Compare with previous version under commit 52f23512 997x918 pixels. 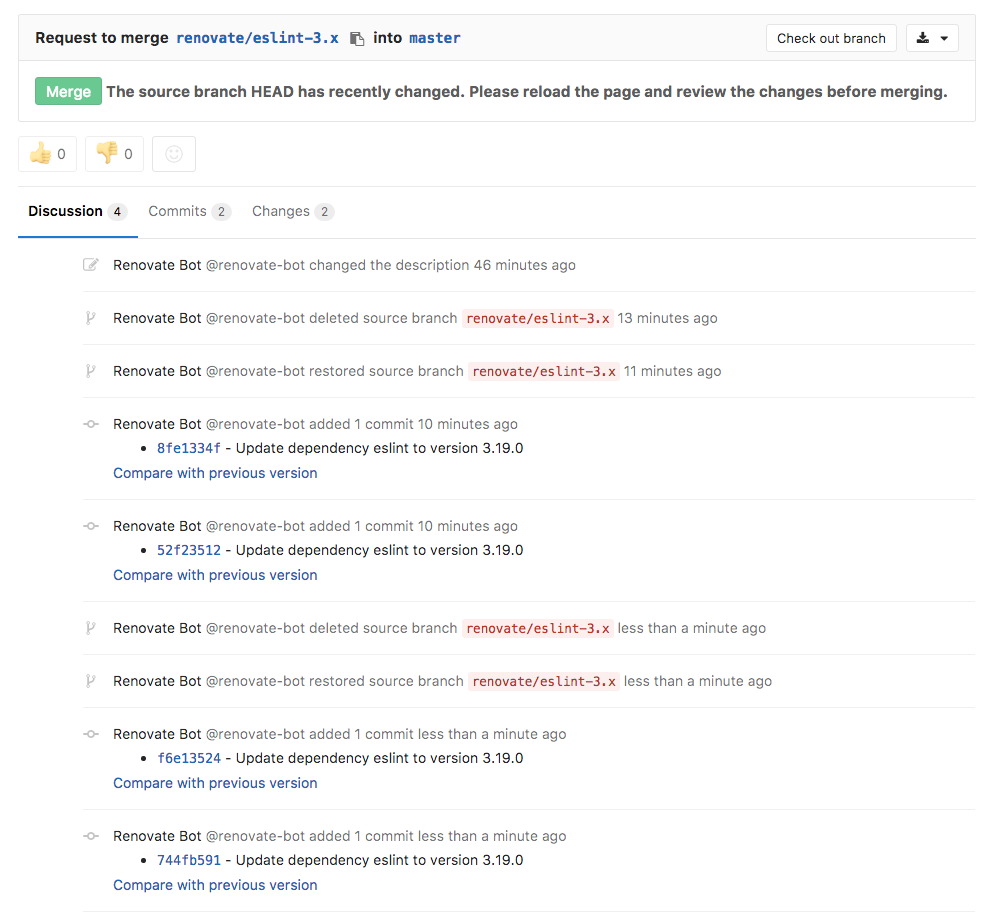[215, 575]
